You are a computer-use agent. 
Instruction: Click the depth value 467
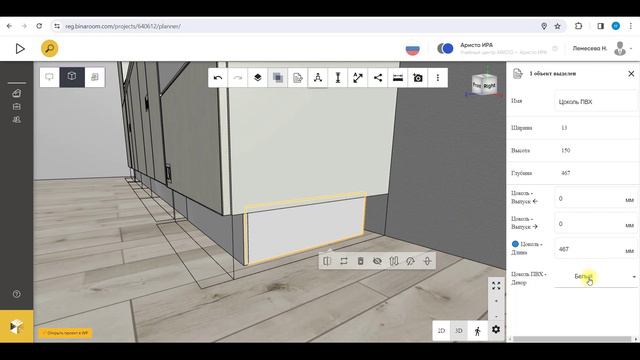click(566, 173)
